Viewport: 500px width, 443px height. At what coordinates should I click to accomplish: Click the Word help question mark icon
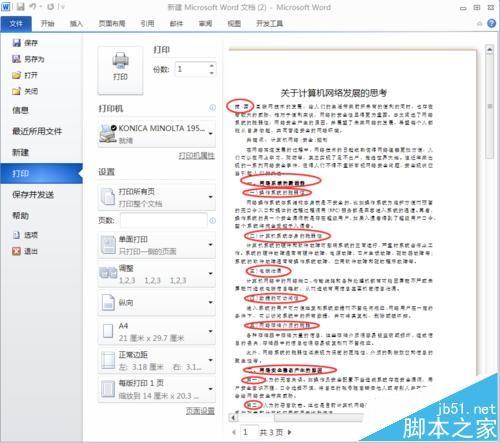coord(491,23)
